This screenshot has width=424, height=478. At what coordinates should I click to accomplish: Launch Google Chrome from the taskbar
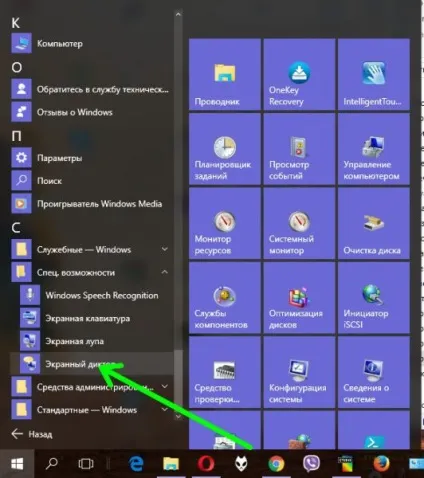coord(276,464)
